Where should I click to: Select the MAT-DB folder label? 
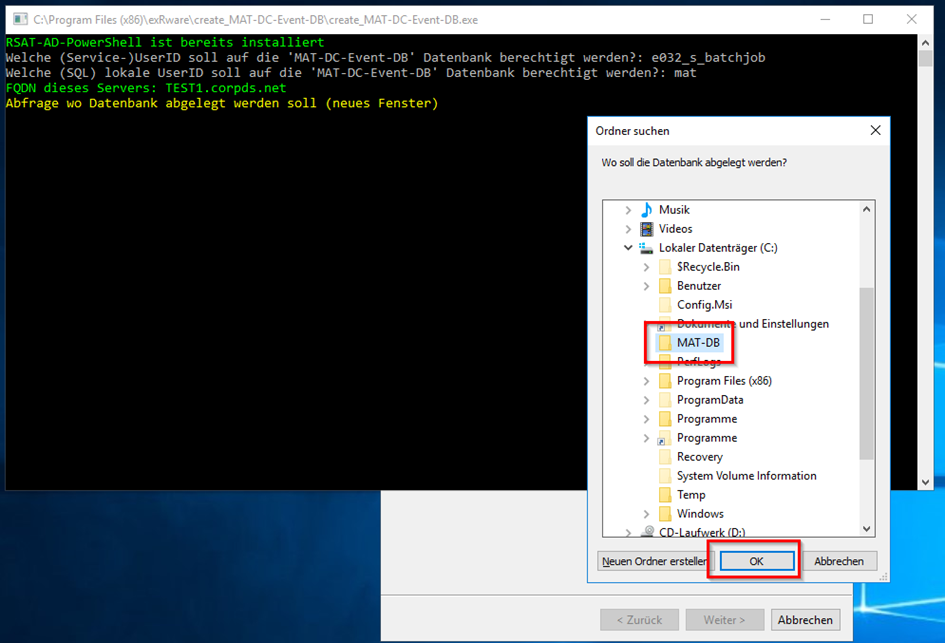pyautogui.click(x=698, y=343)
